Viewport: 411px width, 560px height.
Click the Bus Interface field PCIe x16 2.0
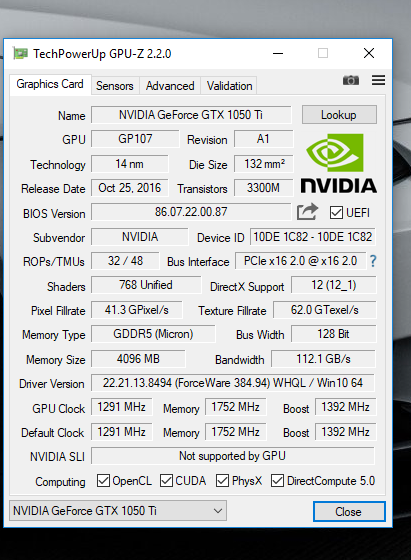[301, 261]
